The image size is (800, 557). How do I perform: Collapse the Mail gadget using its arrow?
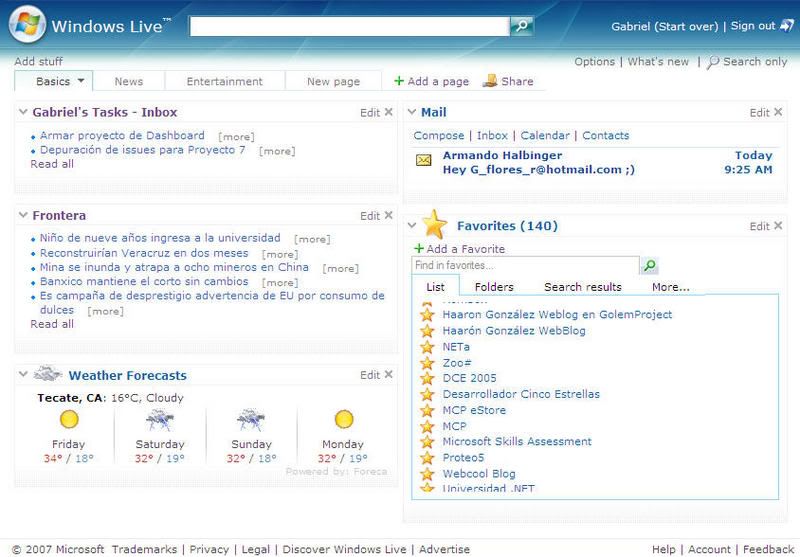pos(412,113)
